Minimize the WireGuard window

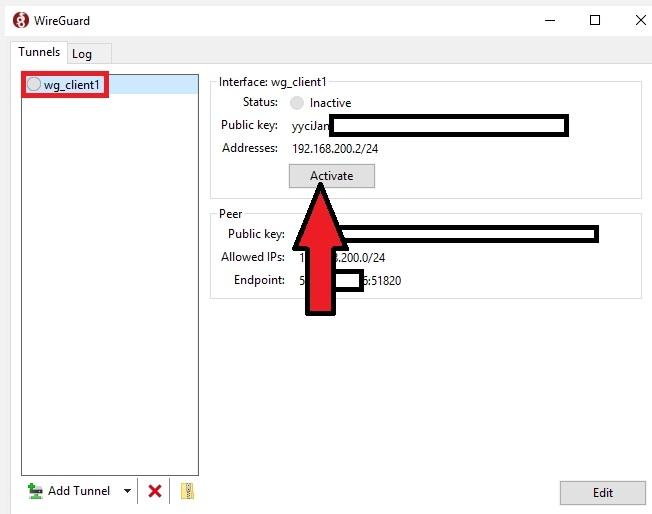(550, 20)
